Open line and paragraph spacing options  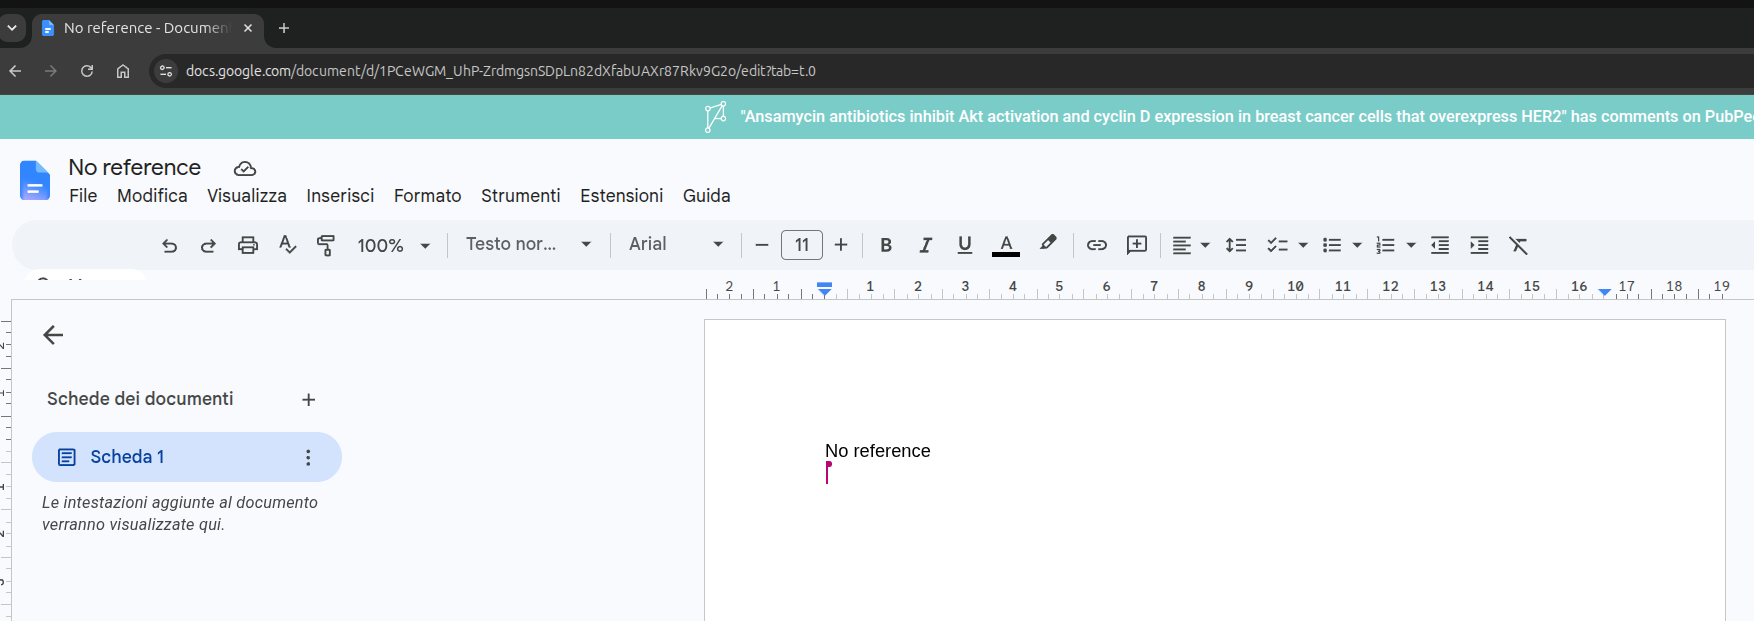click(x=1236, y=245)
